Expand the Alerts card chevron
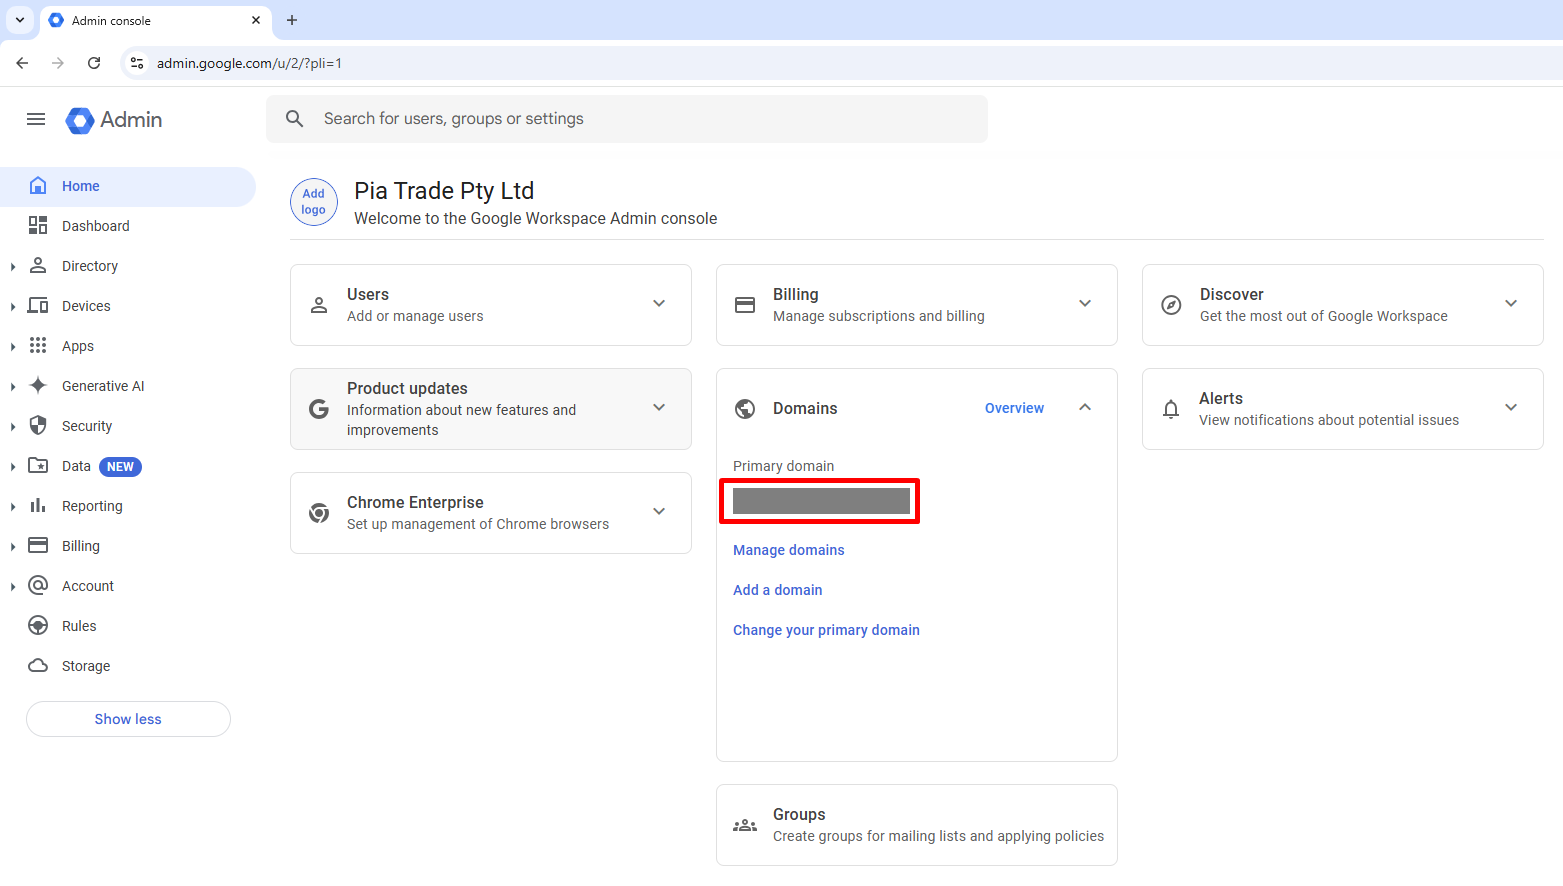 coord(1511,408)
